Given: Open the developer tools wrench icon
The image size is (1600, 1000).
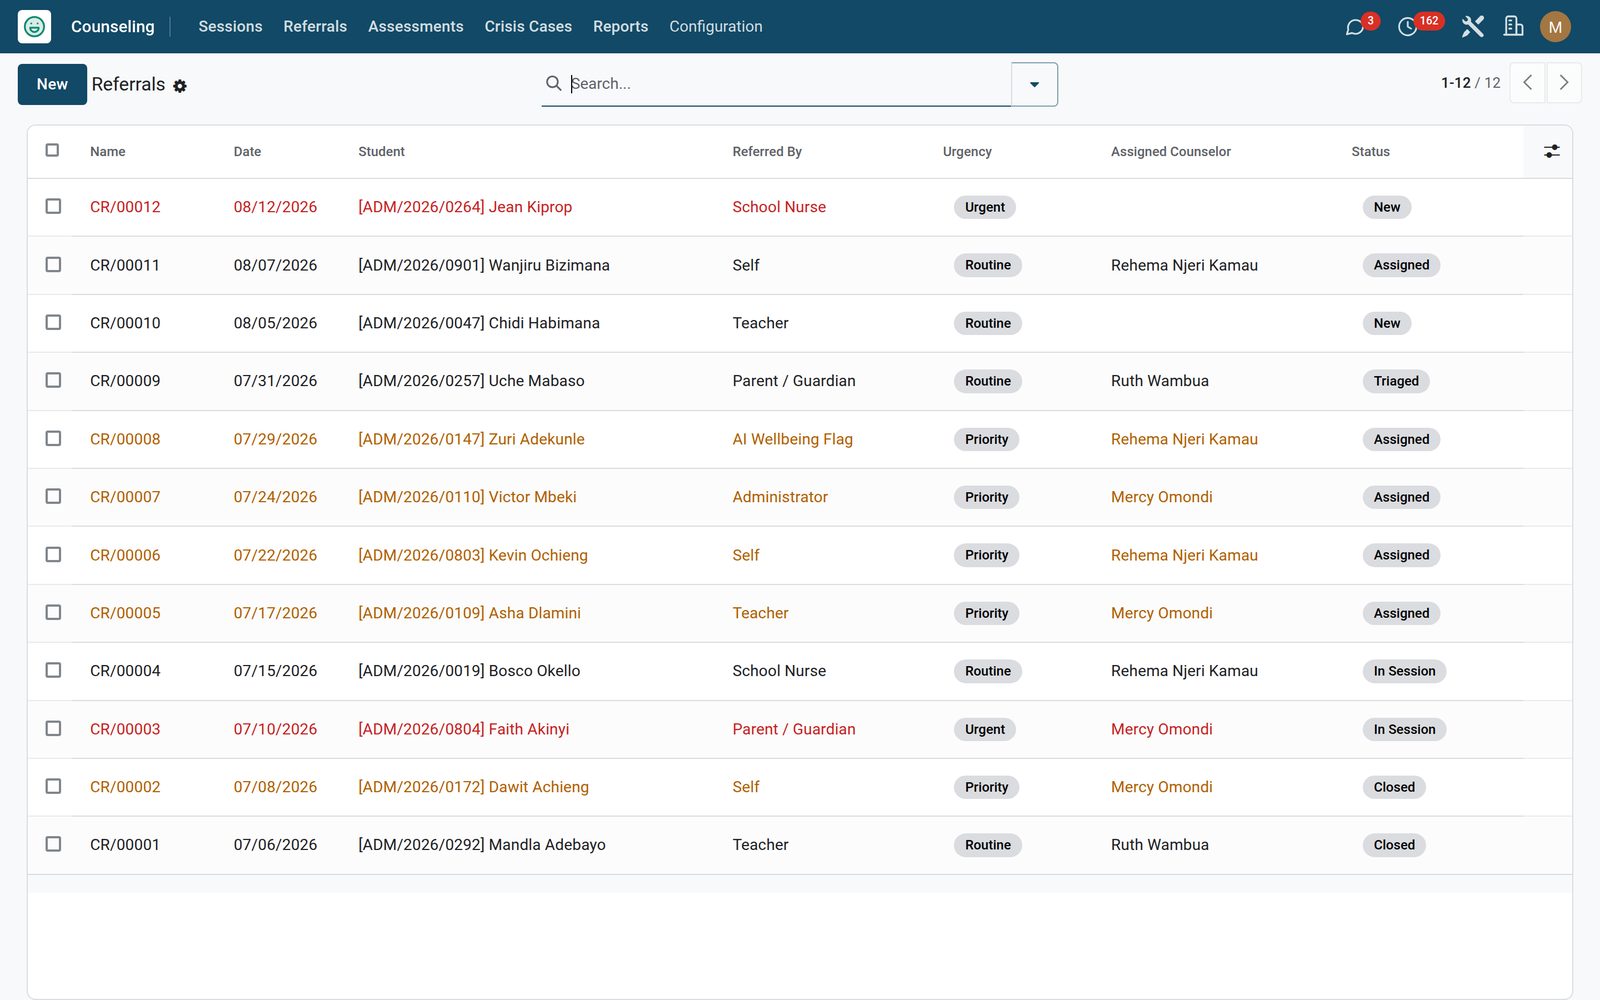Looking at the screenshot, I should (1472, 27).
